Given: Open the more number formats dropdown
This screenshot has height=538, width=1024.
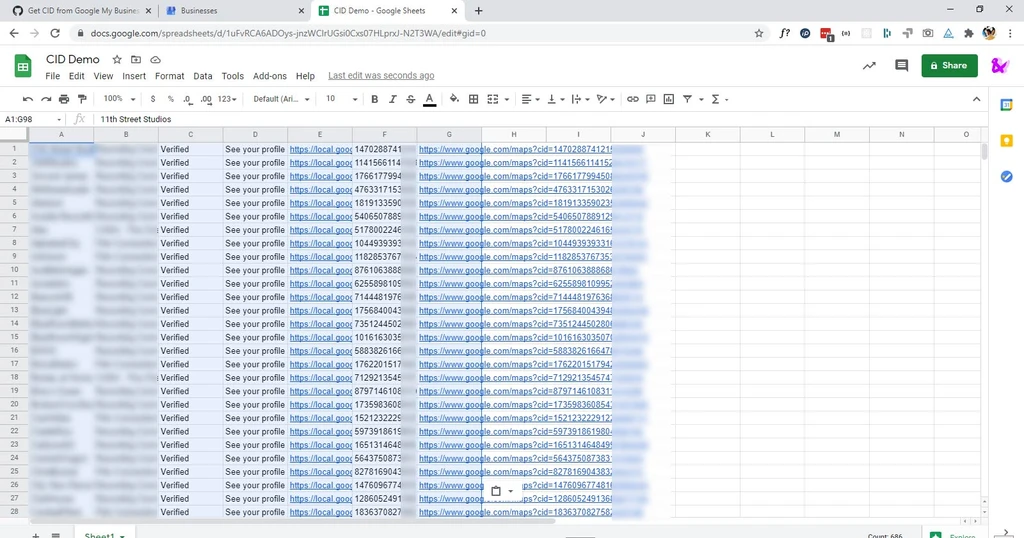Looking at the screenshot, I should [x=227, y=99].
